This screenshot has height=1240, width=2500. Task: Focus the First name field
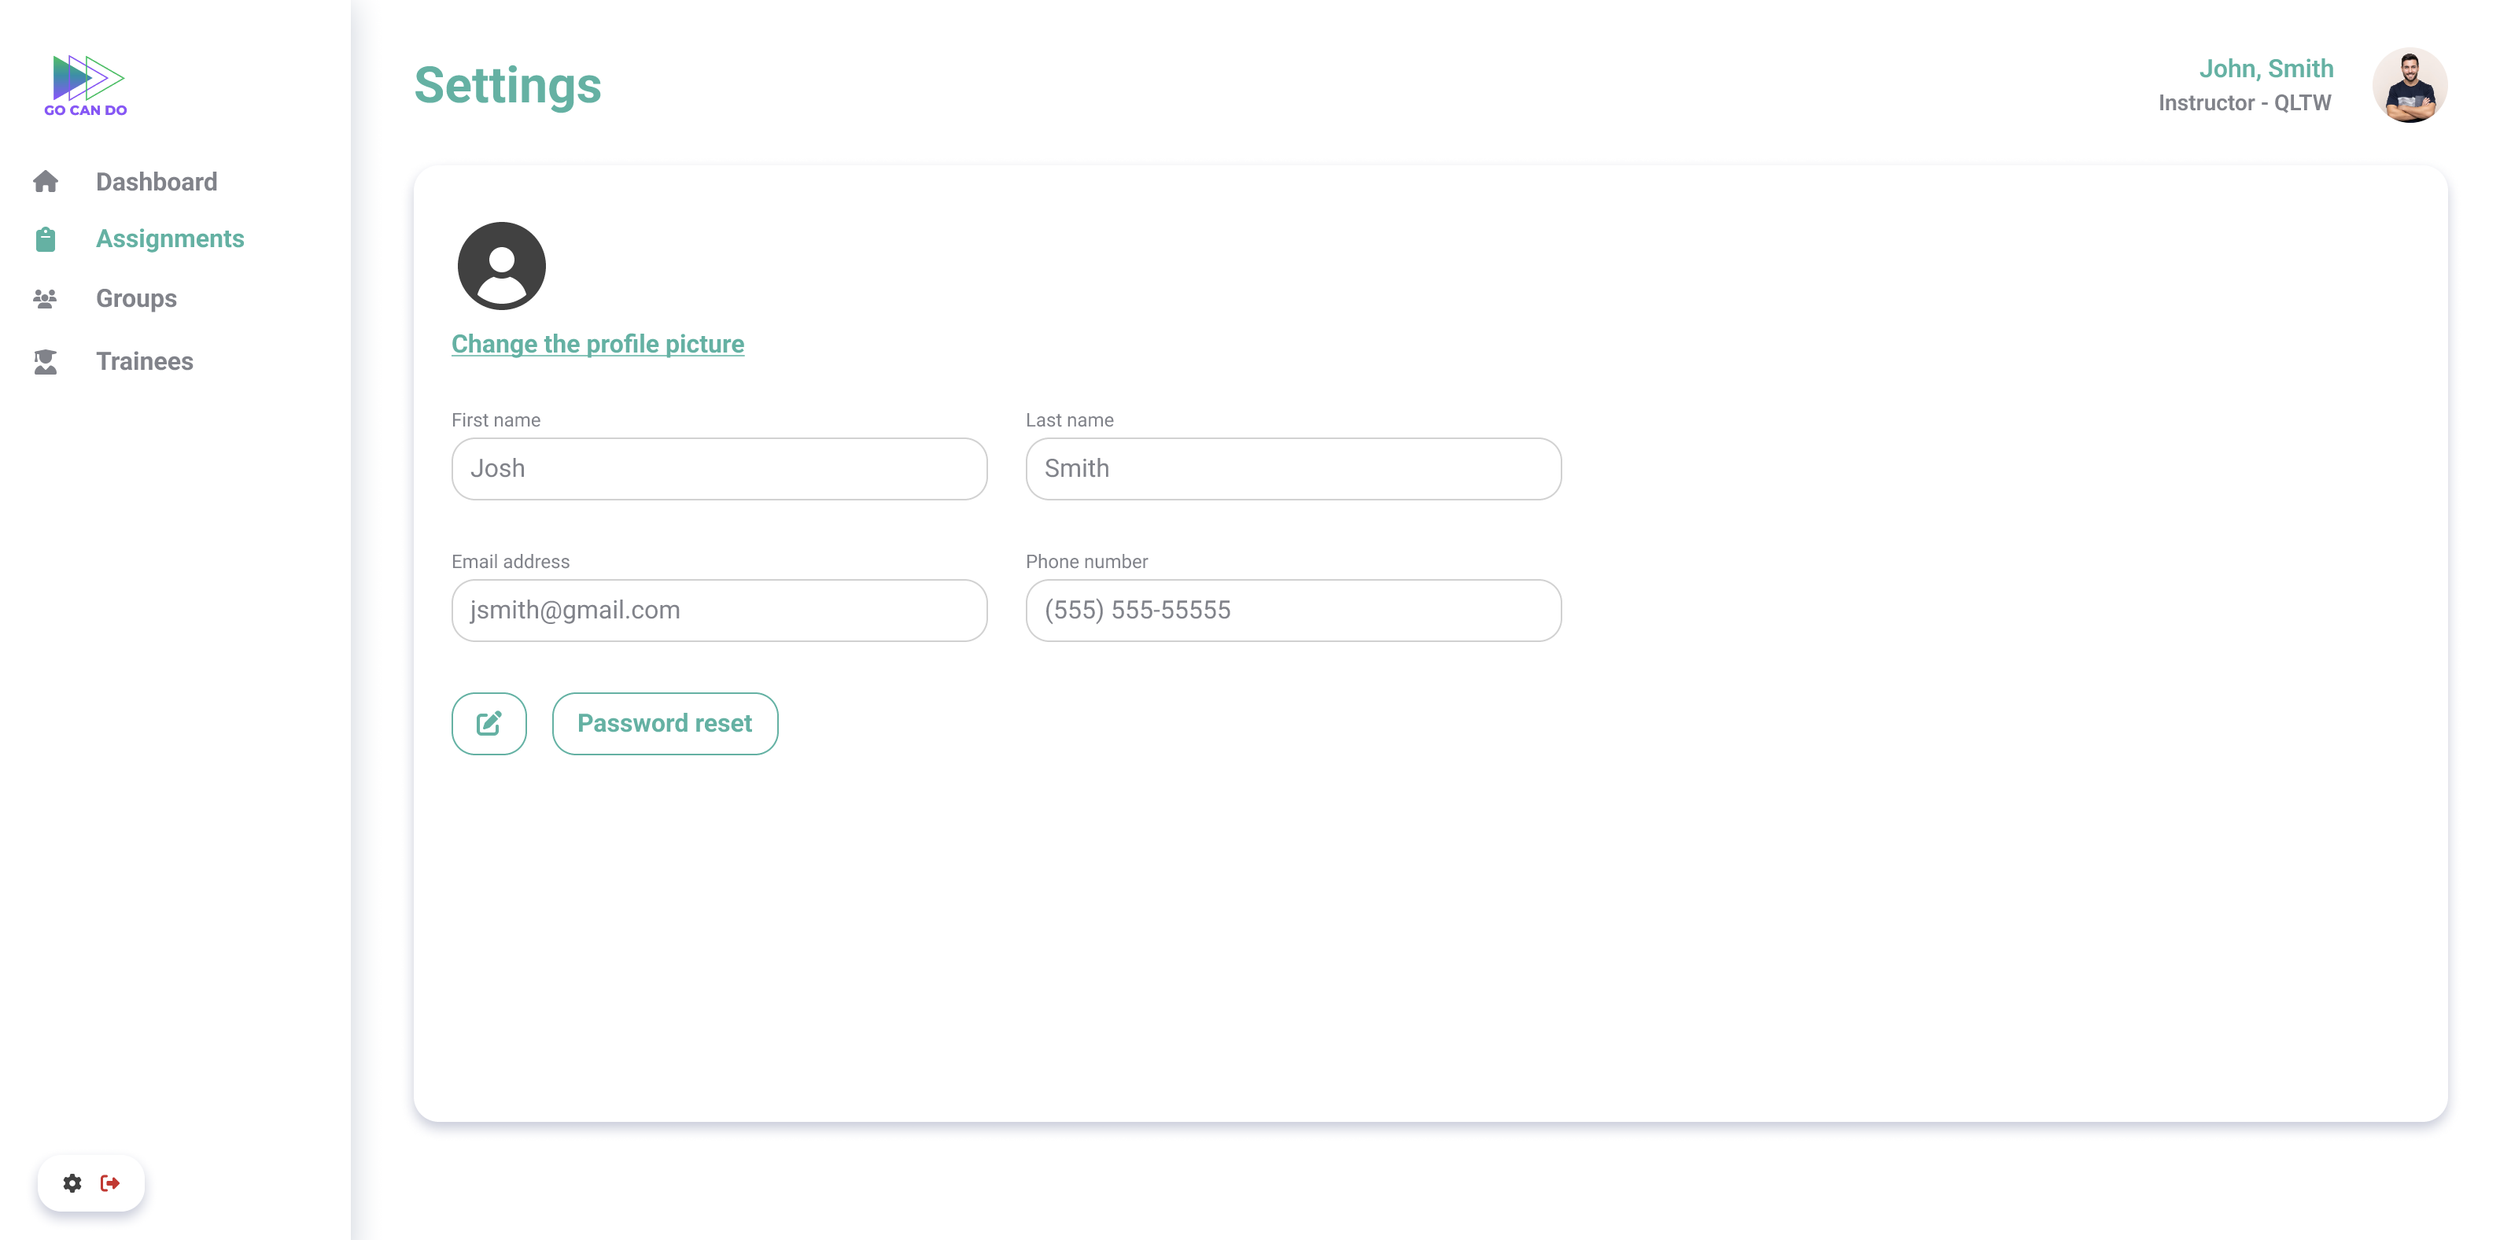[719, 469]
